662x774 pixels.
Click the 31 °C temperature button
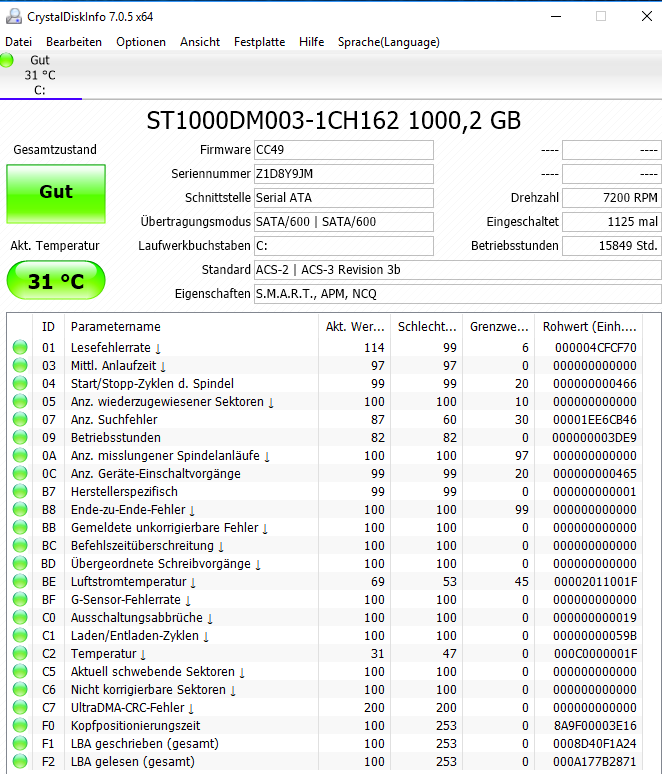(56, 280)
